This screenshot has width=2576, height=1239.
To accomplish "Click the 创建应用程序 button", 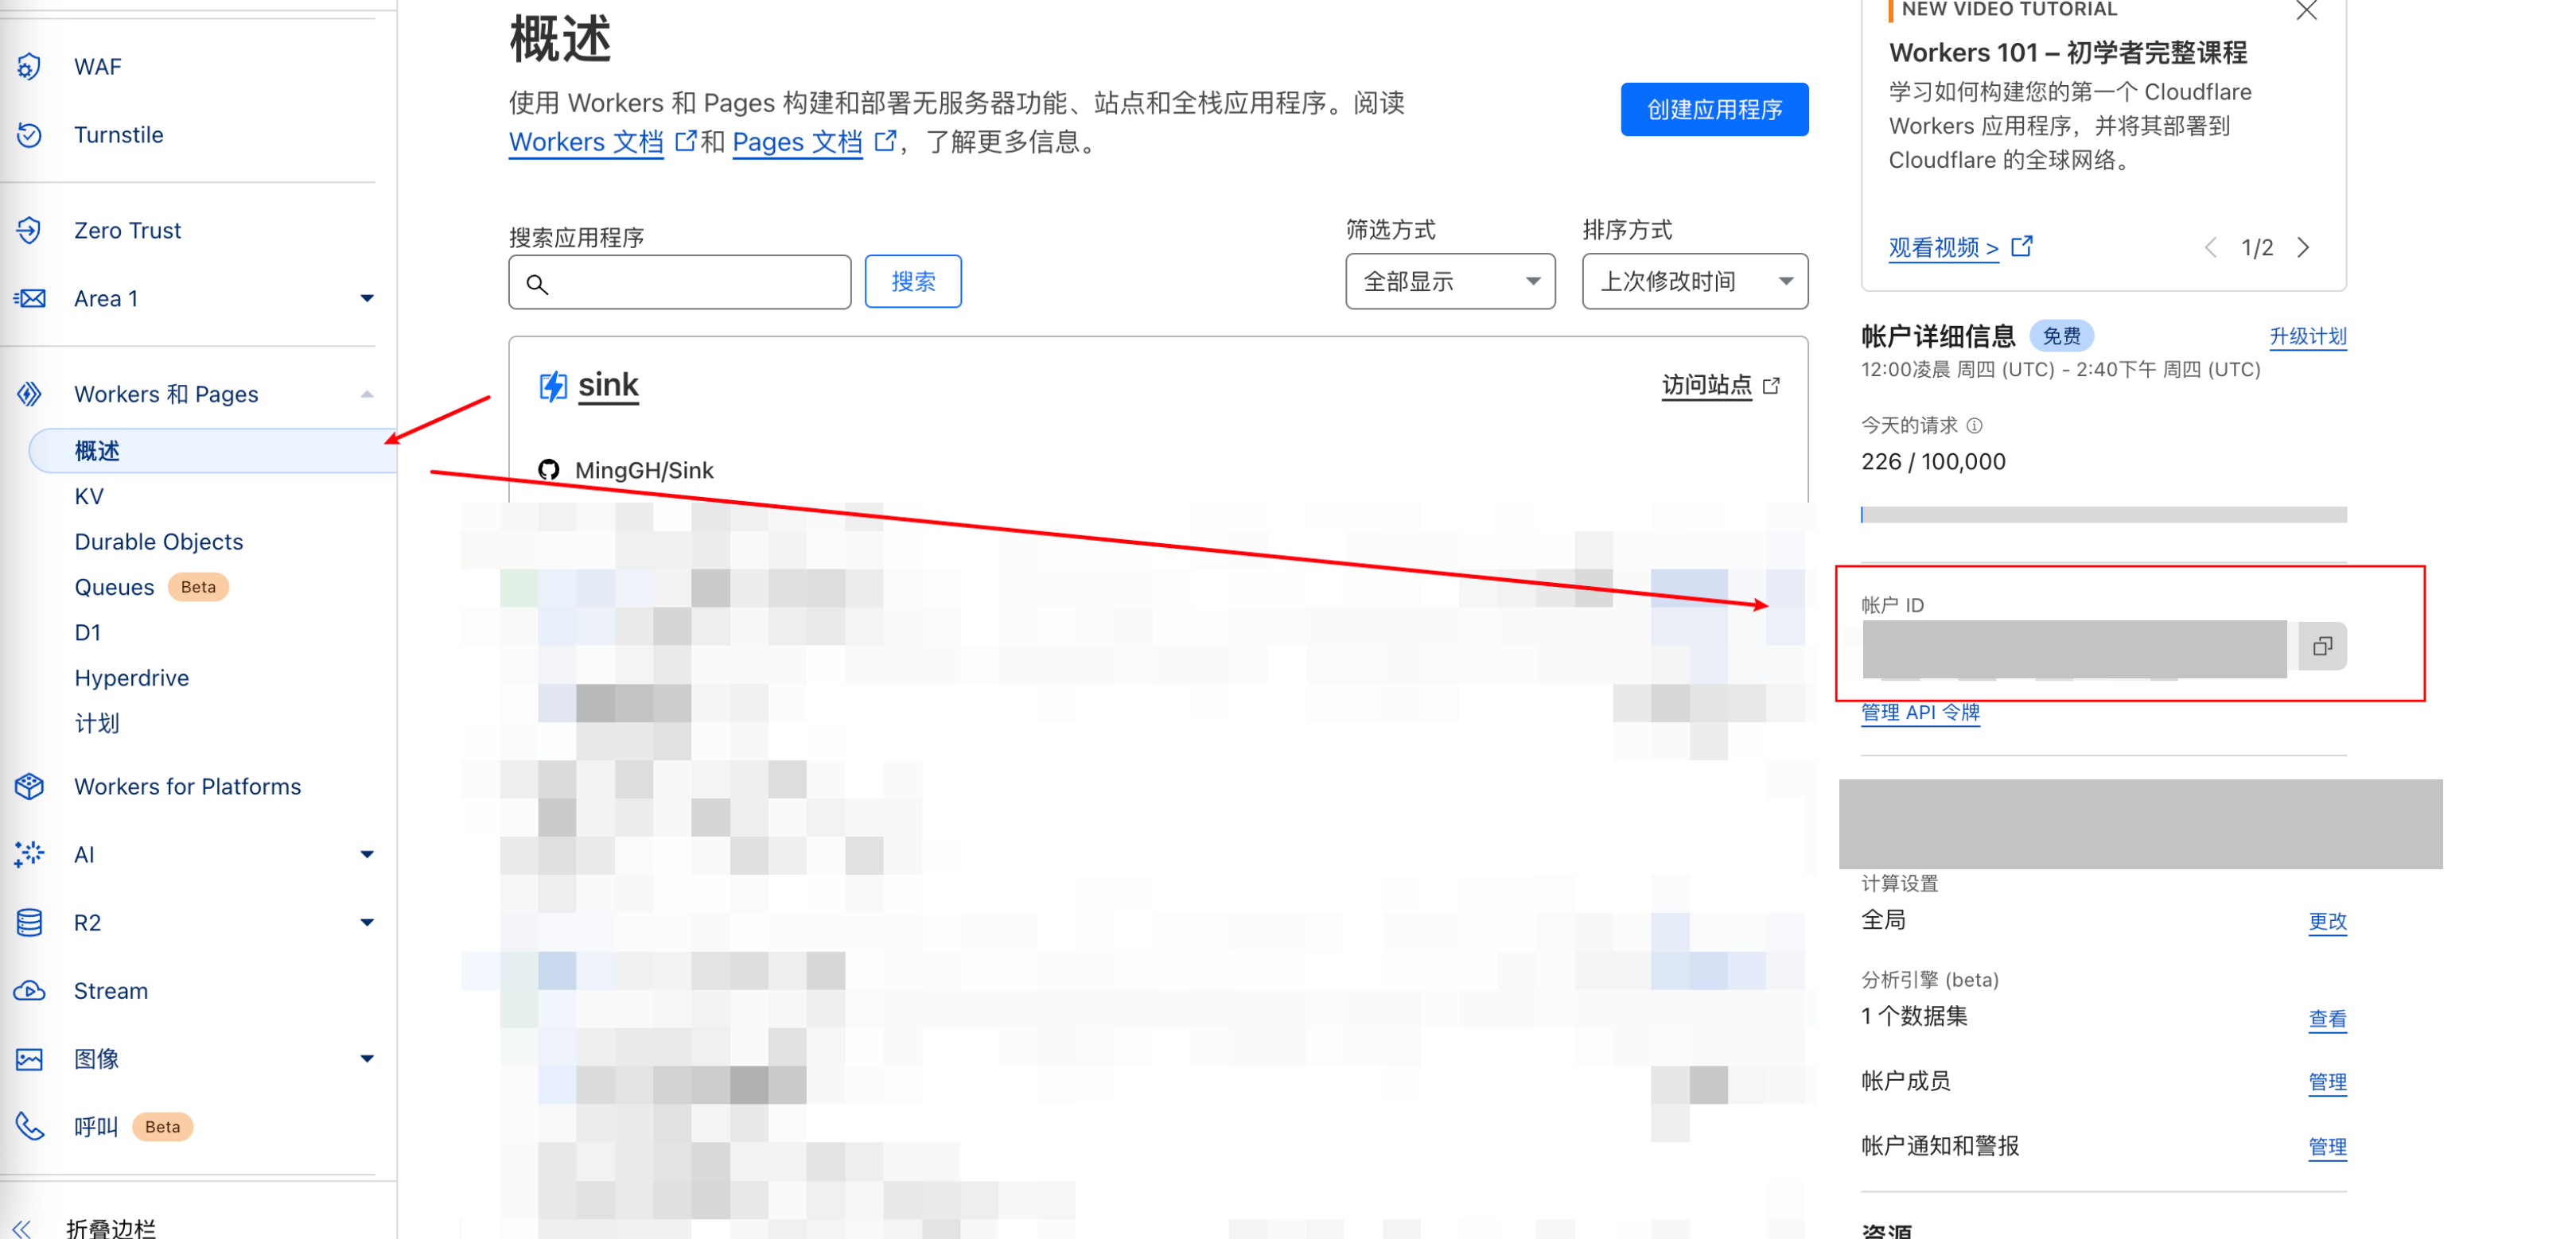I will point(1714,109).
